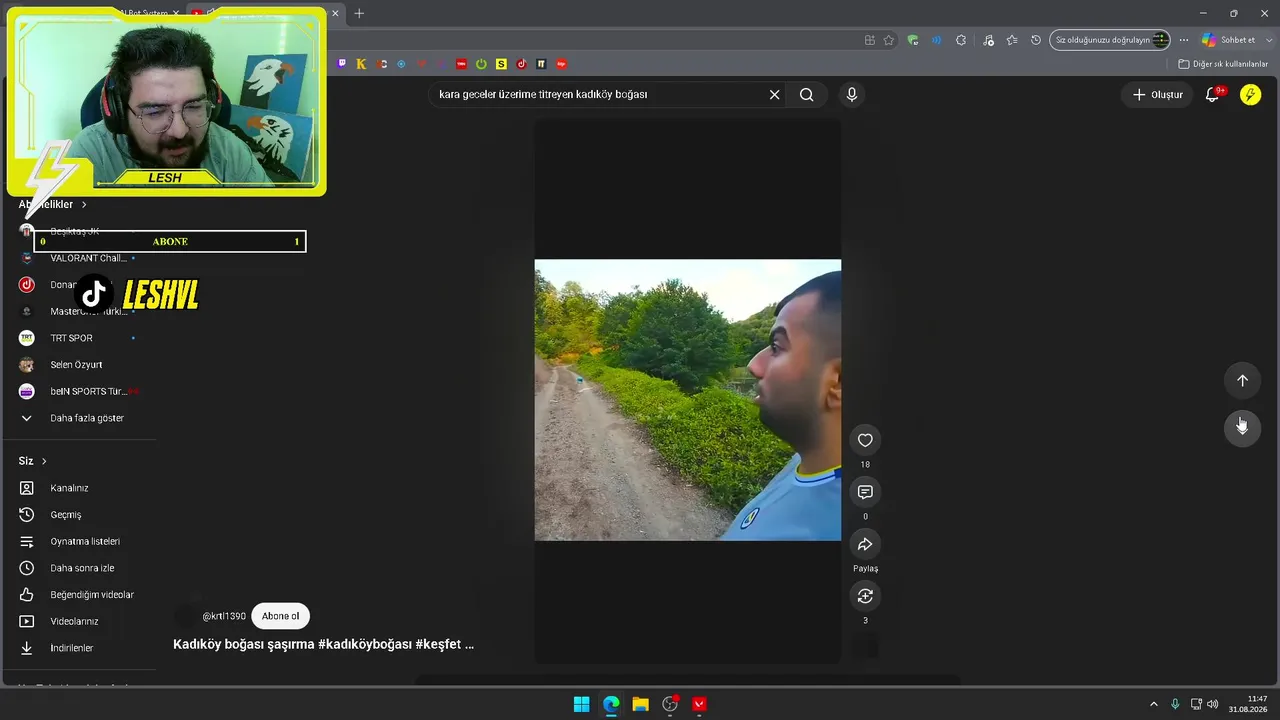Open the browser favorites list icon
1280x720 pixels.
[1012, 40]
